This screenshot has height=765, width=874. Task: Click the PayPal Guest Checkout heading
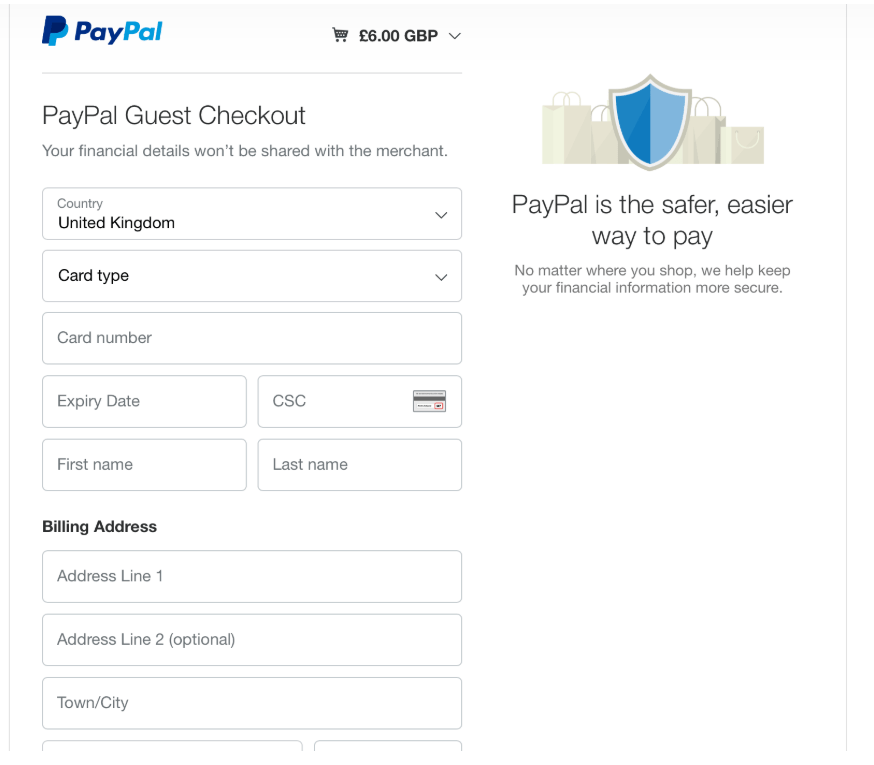coord(174,116)
